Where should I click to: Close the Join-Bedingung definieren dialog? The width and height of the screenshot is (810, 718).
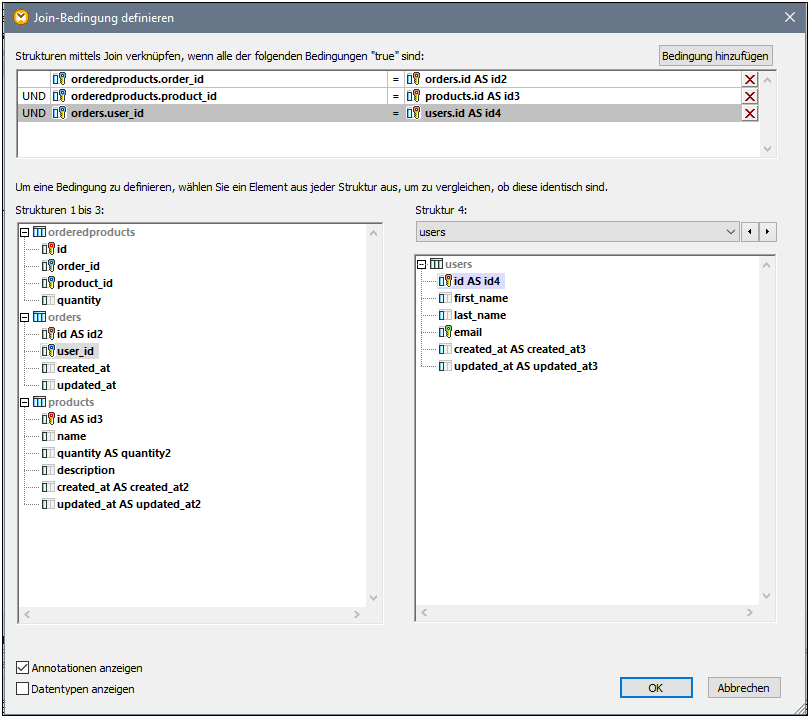[x=791, y=18]
